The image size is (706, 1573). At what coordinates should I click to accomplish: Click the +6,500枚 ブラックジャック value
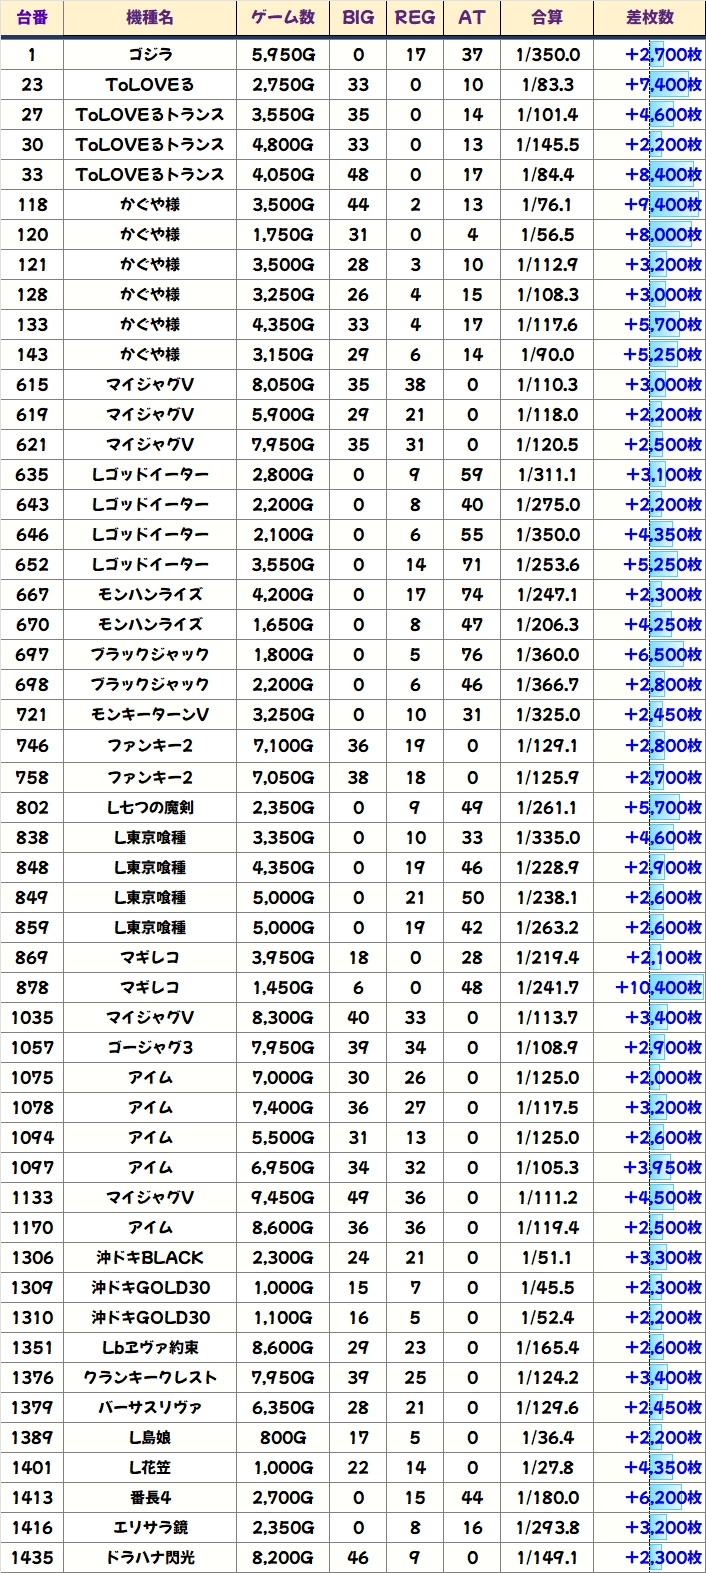[x=650, y=655]
